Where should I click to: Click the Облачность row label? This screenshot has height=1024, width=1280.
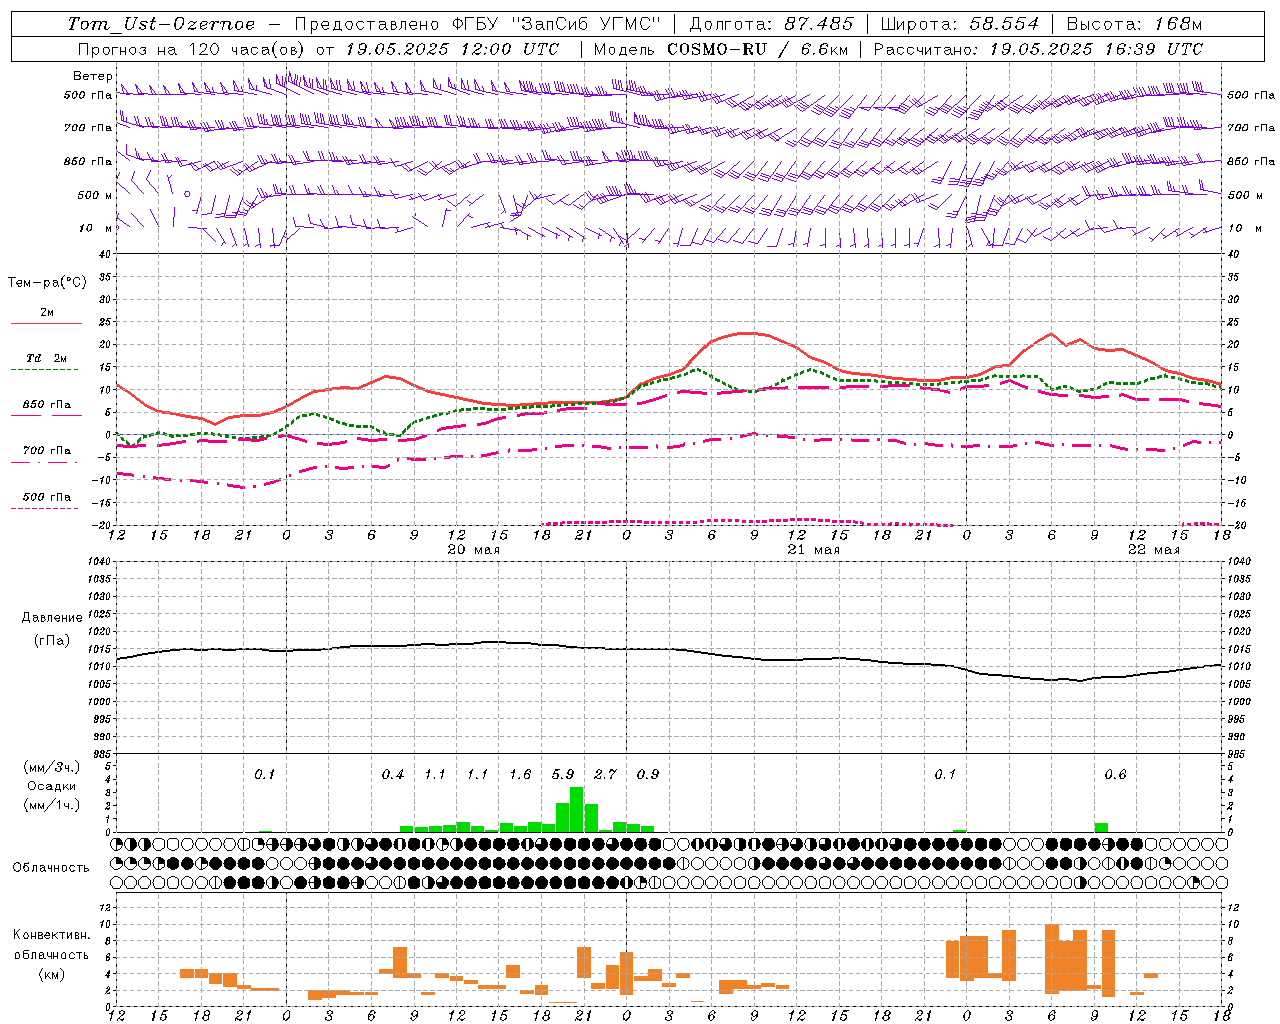[51, 868]
